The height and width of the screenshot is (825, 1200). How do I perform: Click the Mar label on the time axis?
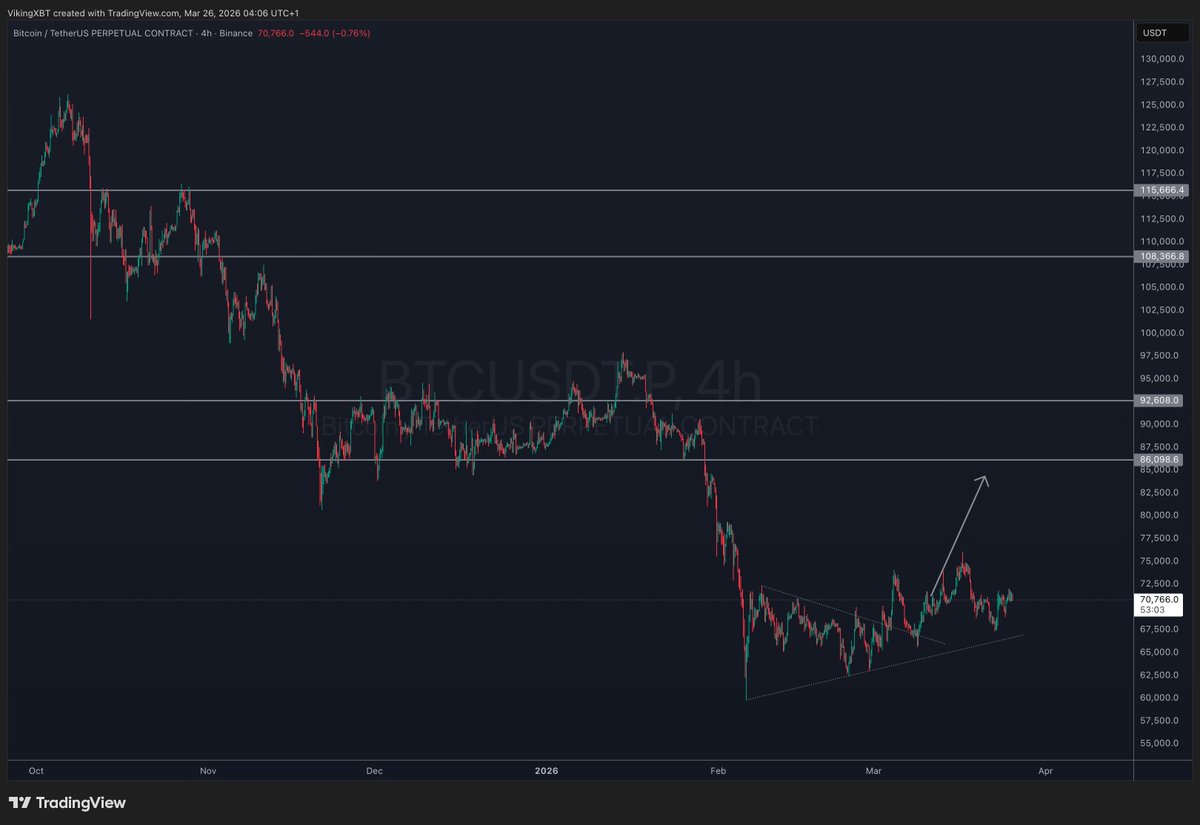875,771
